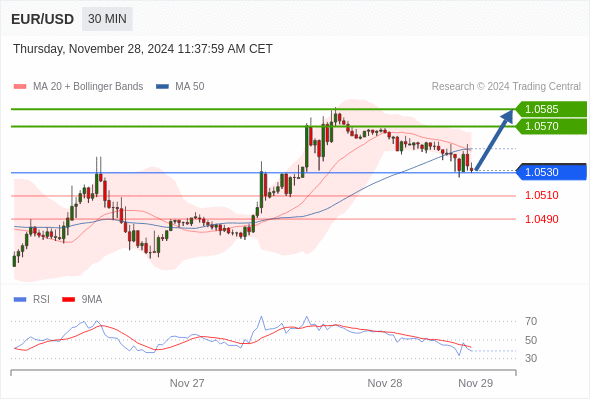Toggle the RSI legend label
This screenshot has height=400, width=590.
click(41, 300)
